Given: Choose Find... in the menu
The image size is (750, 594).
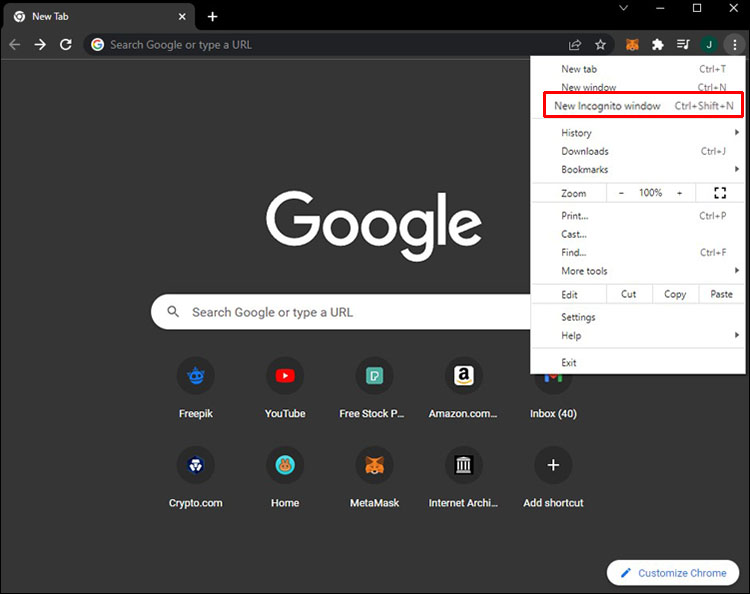Looking at the screenshot, I should [x=638, y=253].
